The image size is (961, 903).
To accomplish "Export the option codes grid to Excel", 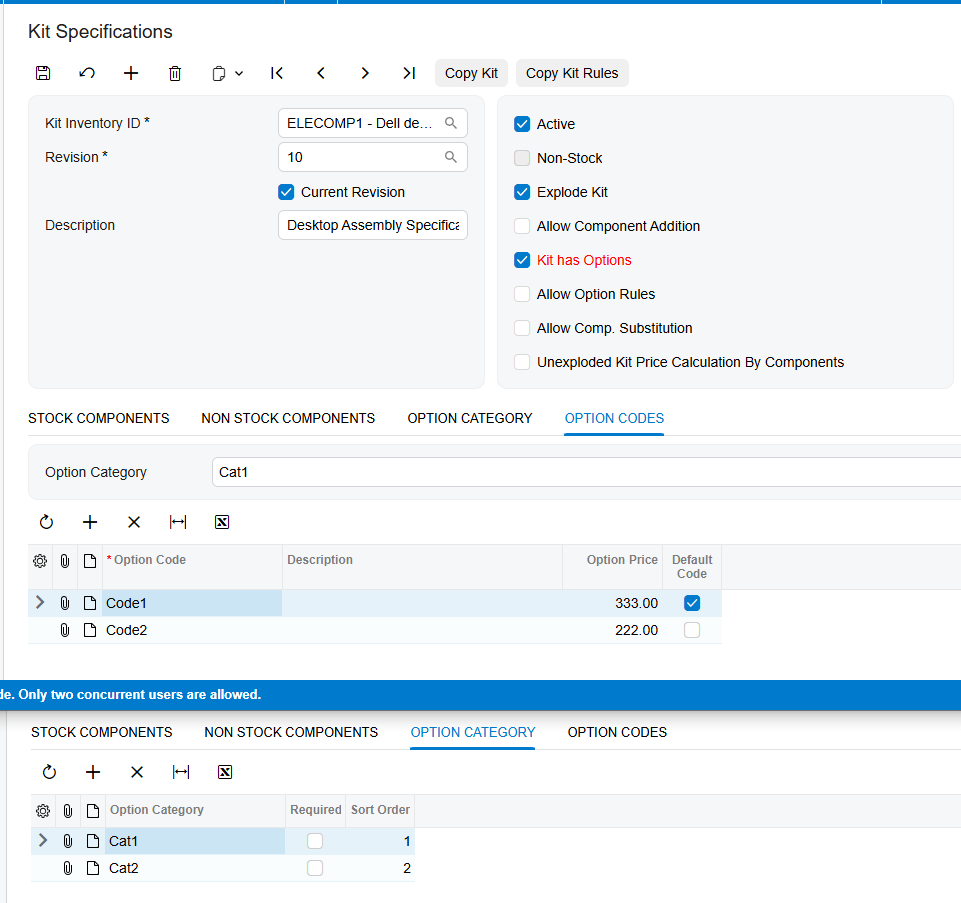I will (222, 522).
